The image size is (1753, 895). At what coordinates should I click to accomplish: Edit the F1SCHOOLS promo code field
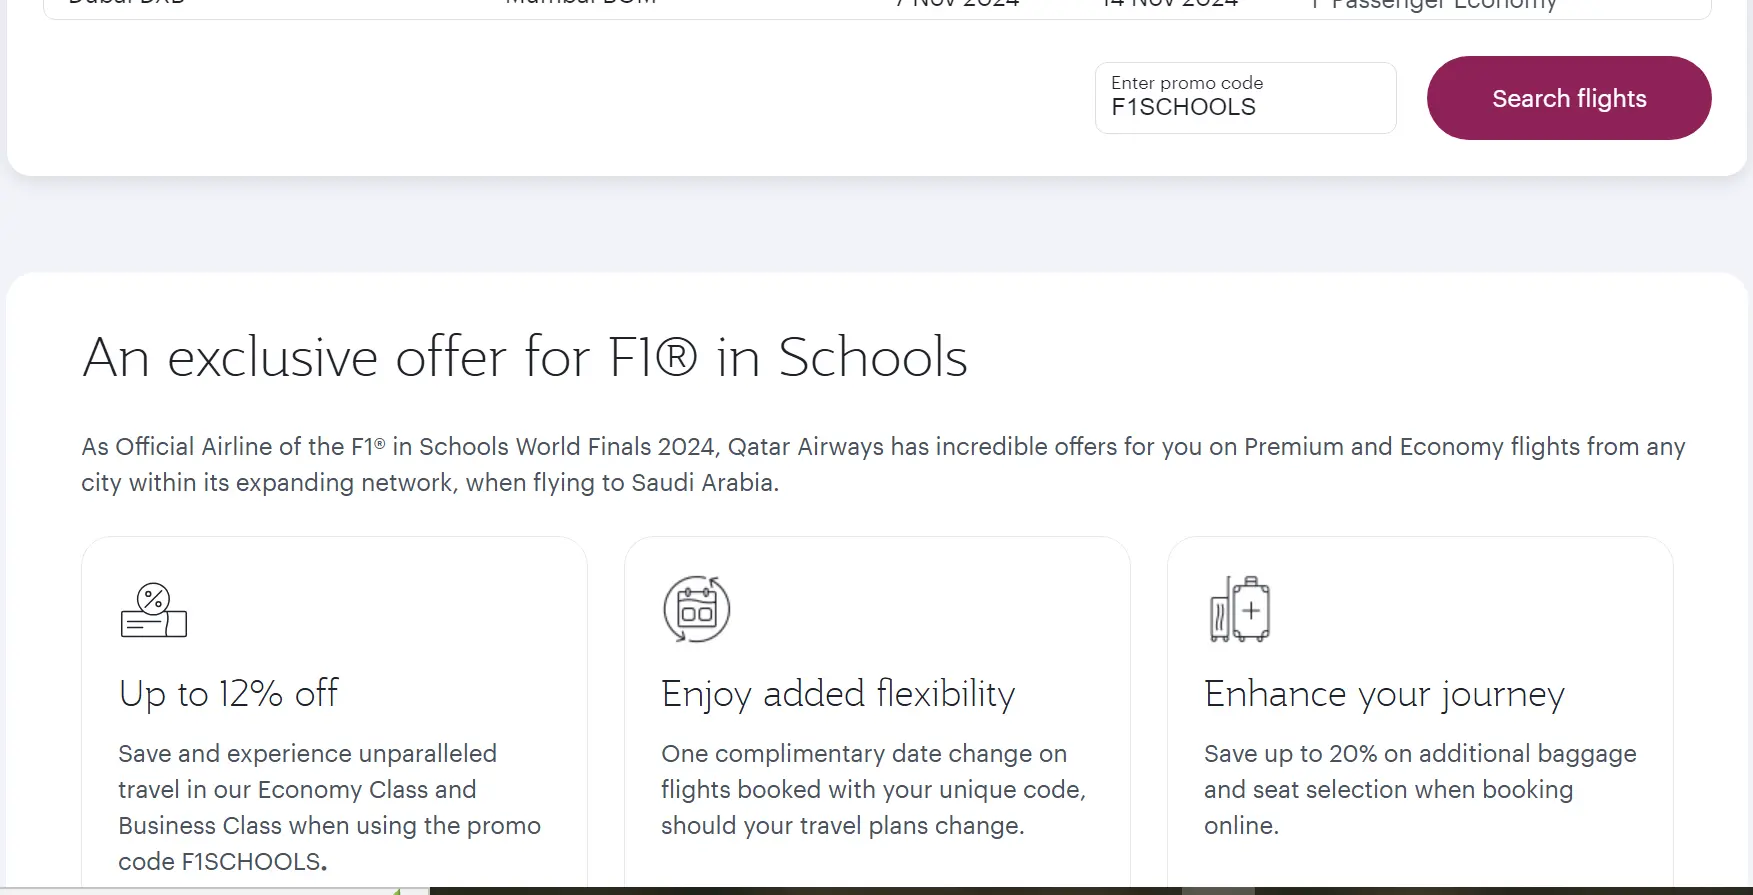[1245, 106]
